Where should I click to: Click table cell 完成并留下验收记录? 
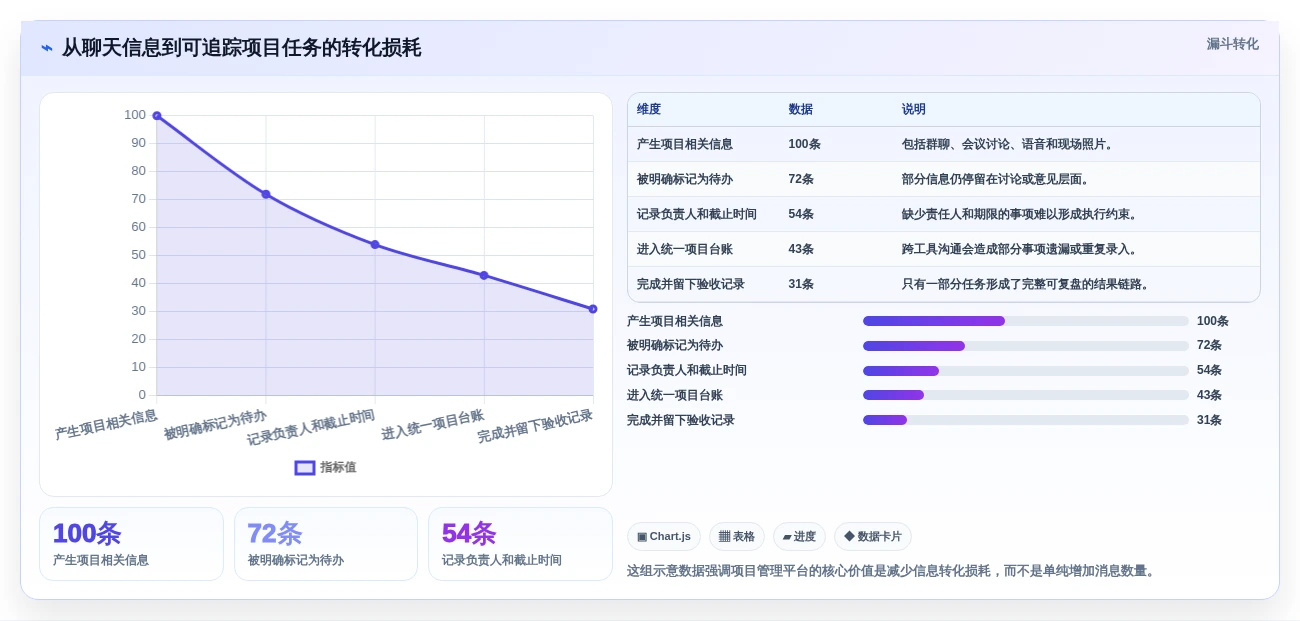[691, 284]
